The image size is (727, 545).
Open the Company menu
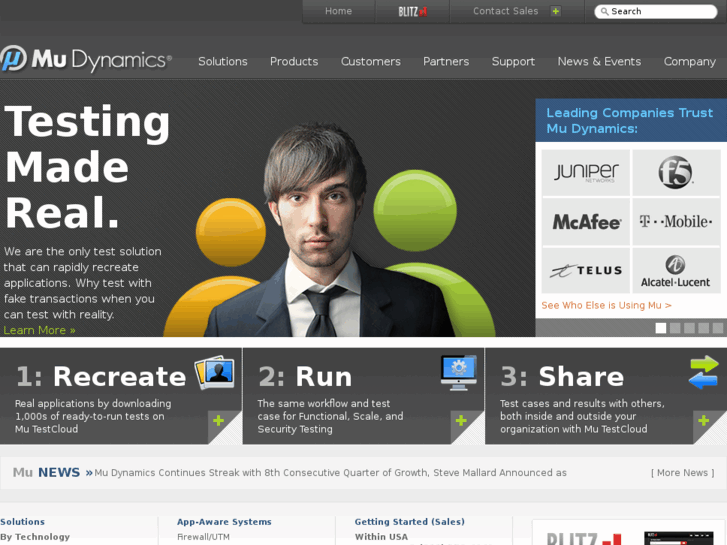point(689,62)
